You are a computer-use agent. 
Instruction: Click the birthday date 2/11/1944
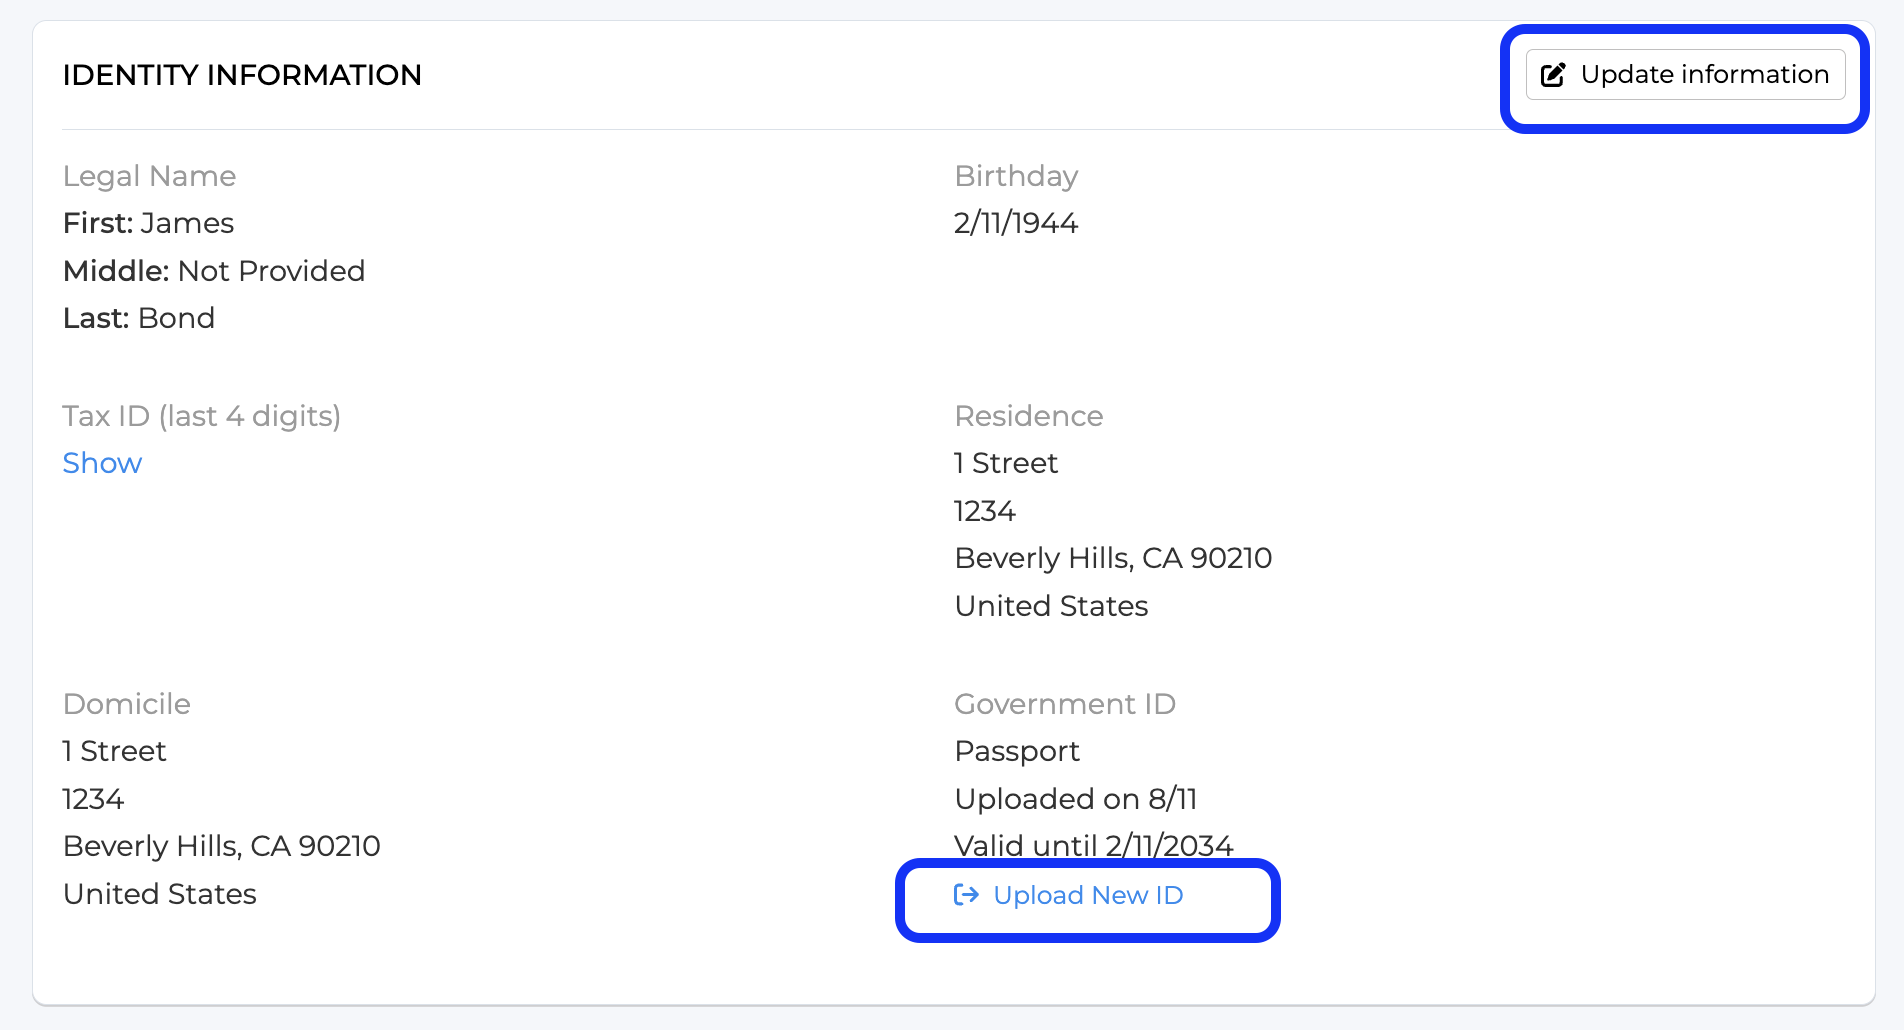click(x=1016, y=223)
